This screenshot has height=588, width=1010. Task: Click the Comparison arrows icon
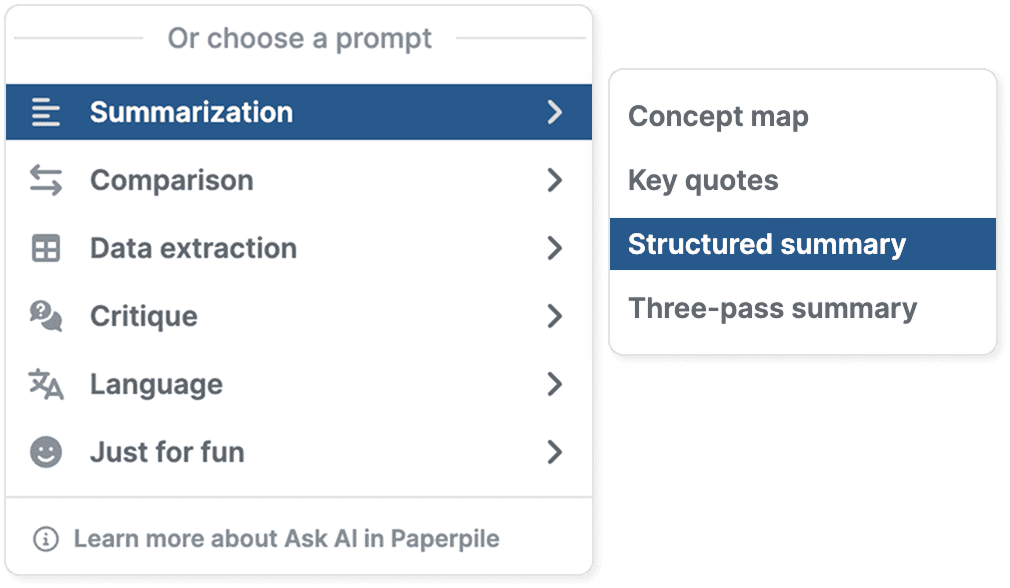(46, 181)
